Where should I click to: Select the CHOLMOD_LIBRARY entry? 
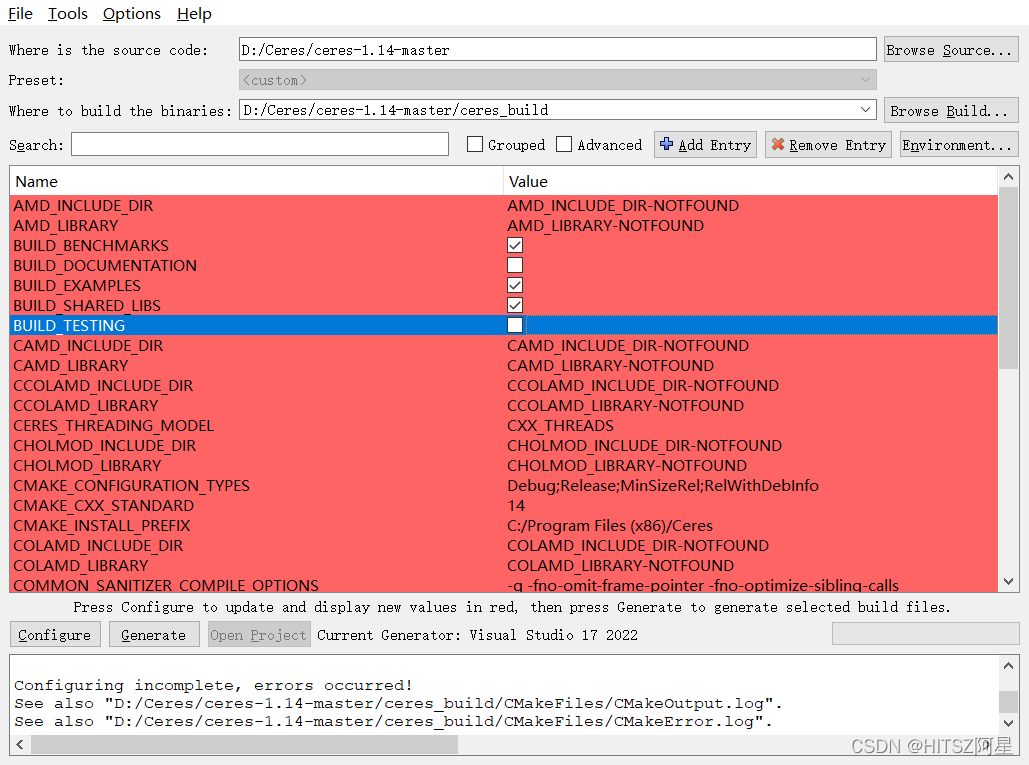pos(87,466)
